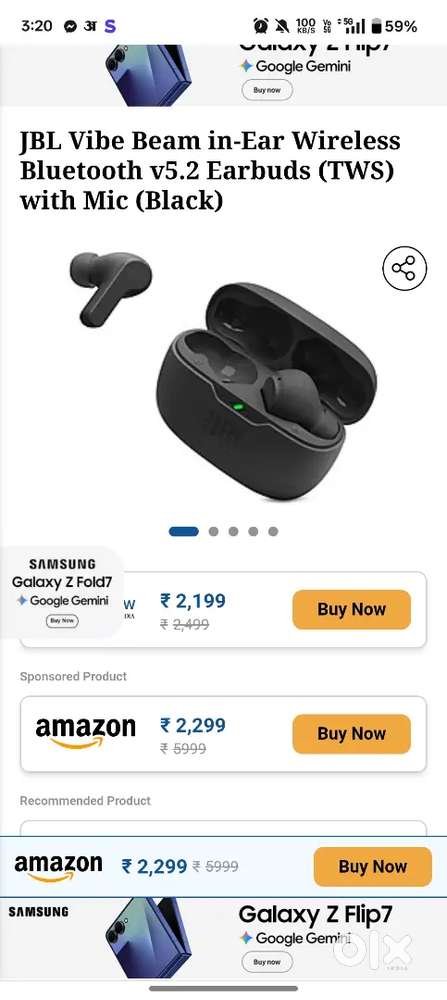Jump to the last carousel dot
Image resolution: width=447 pixels, height=1000 pixels.
(x=273, y=531)
